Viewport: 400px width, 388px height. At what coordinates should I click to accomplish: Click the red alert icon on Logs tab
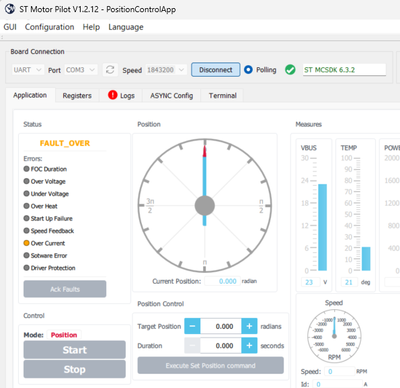point(113,95)
